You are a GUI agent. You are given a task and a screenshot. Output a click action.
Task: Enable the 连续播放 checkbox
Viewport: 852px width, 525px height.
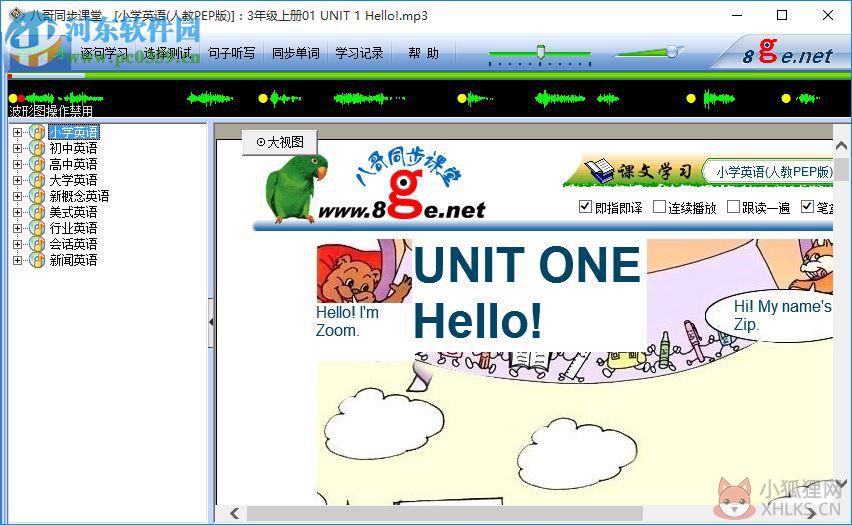tap(659, 207)
